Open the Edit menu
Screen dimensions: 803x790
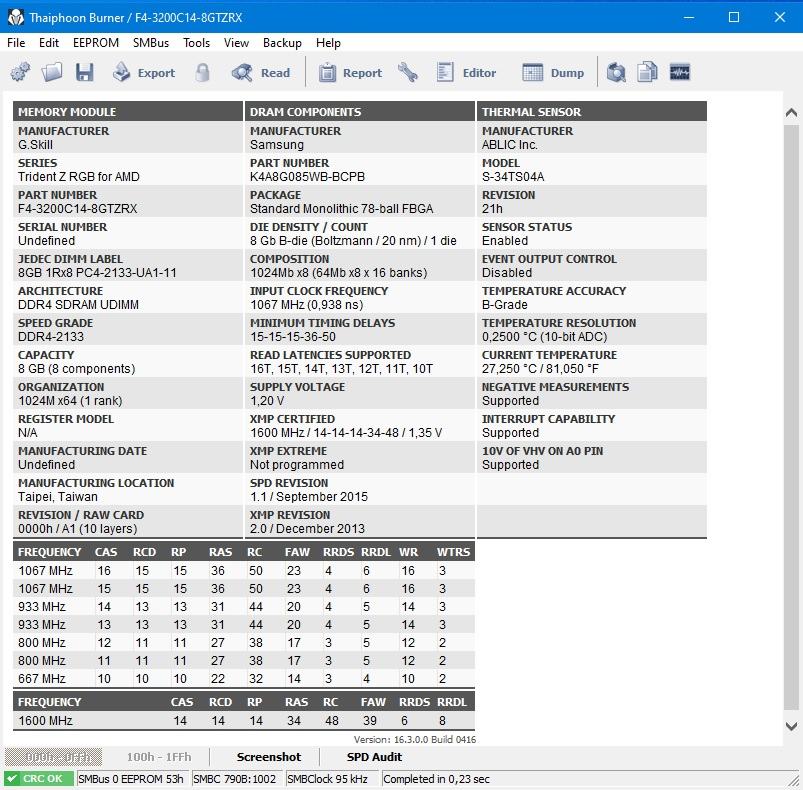(49, 43)
